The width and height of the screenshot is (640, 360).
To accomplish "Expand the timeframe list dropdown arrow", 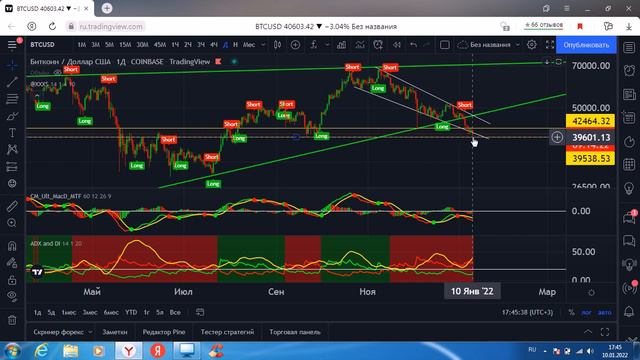I will point(263,44).
